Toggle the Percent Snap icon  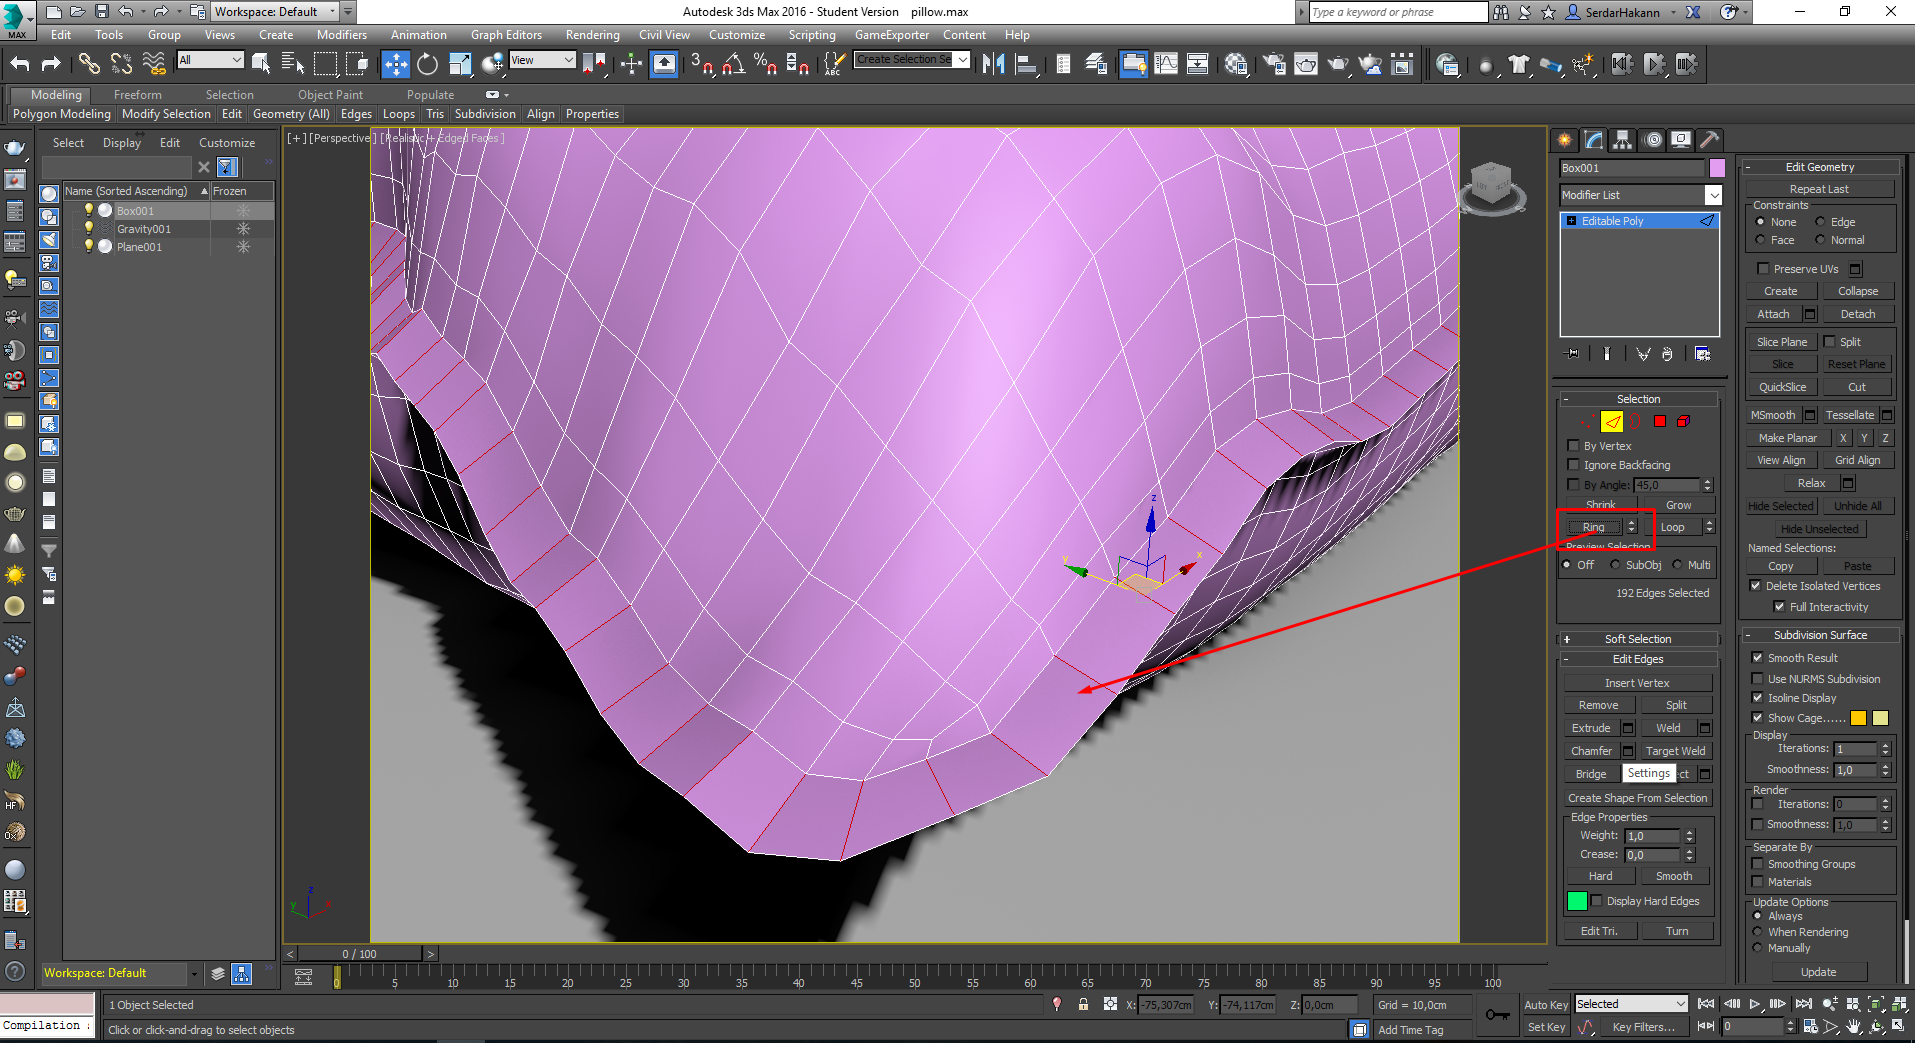tap(765, 64)
